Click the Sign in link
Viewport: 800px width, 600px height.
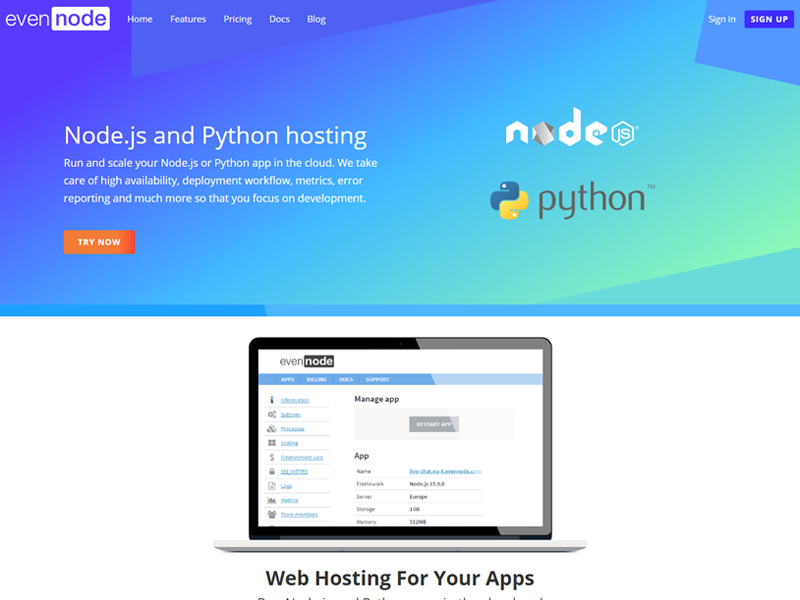(722, 19)
